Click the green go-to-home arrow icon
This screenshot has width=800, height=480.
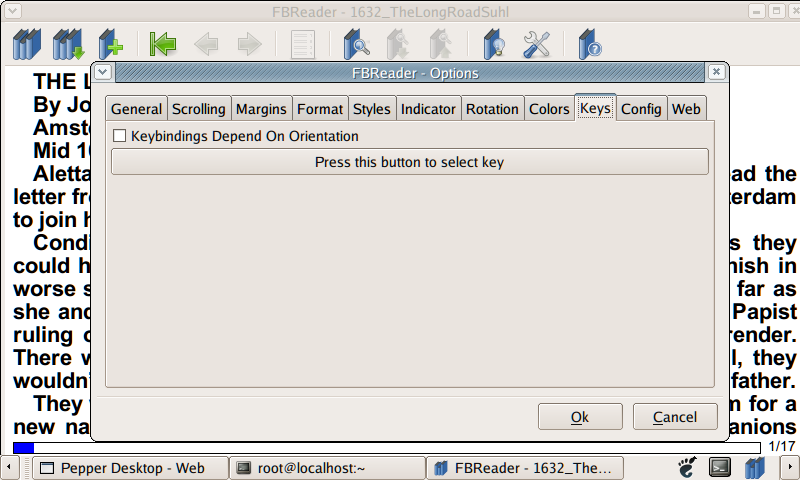[163, 44]
